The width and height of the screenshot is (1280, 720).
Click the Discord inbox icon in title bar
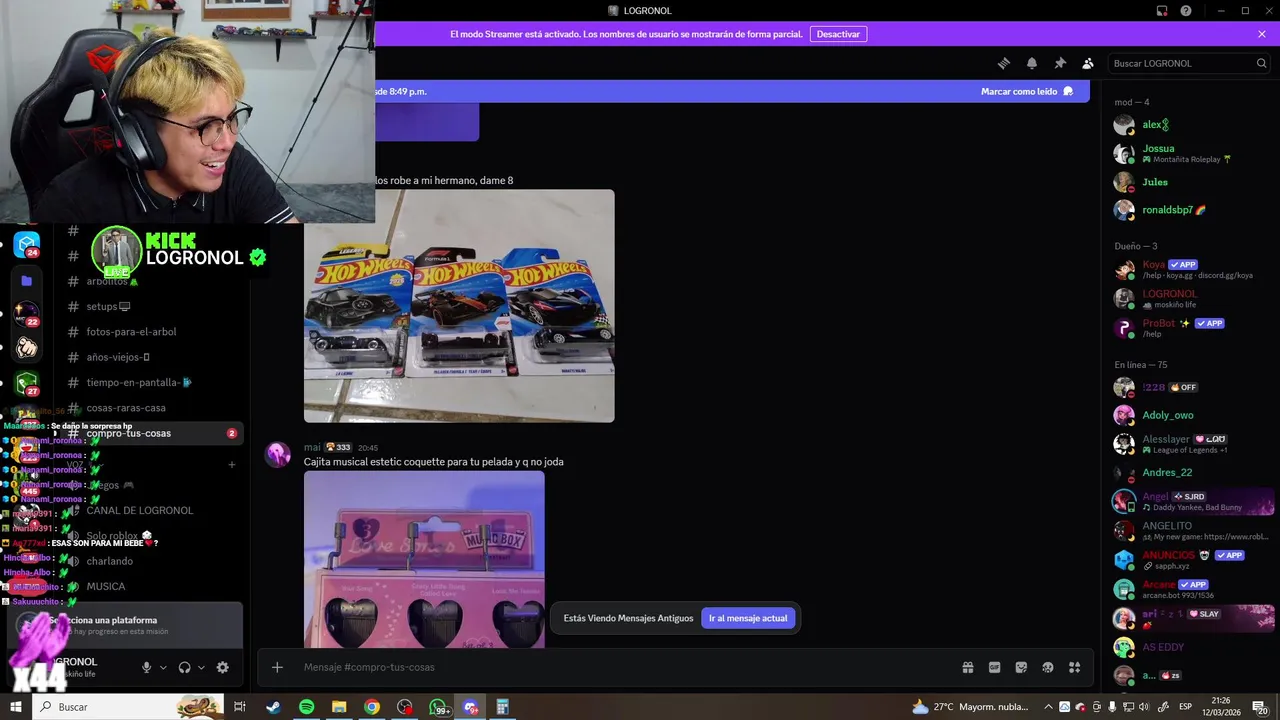tap(1162, 10)
